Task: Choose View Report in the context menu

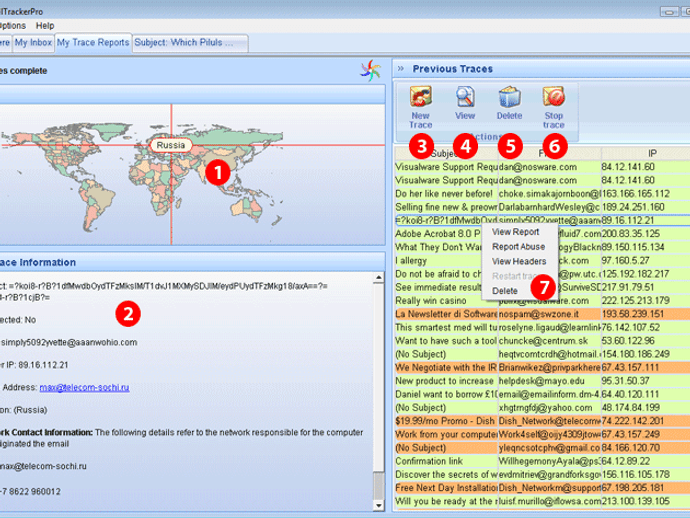Action: tap(515, 232)
